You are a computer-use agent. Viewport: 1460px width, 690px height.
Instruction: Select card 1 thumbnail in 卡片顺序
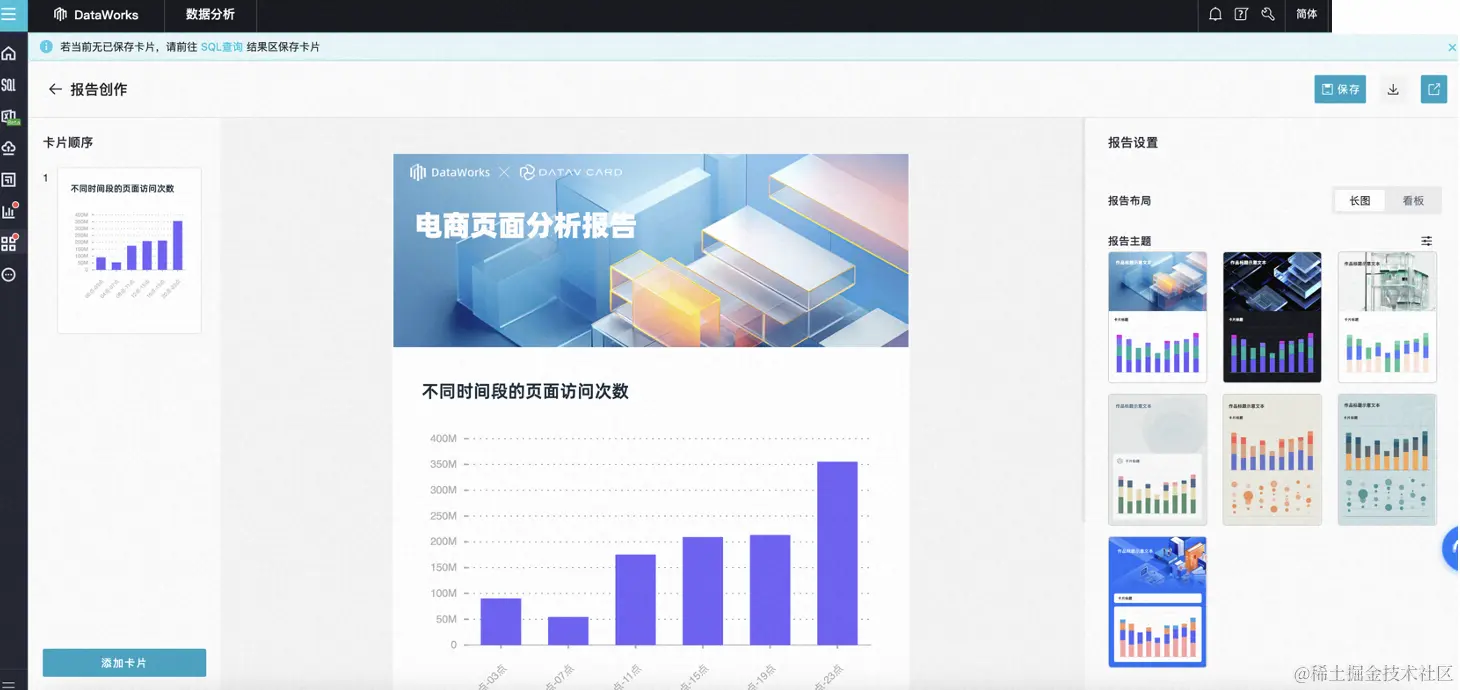point(129,250)
